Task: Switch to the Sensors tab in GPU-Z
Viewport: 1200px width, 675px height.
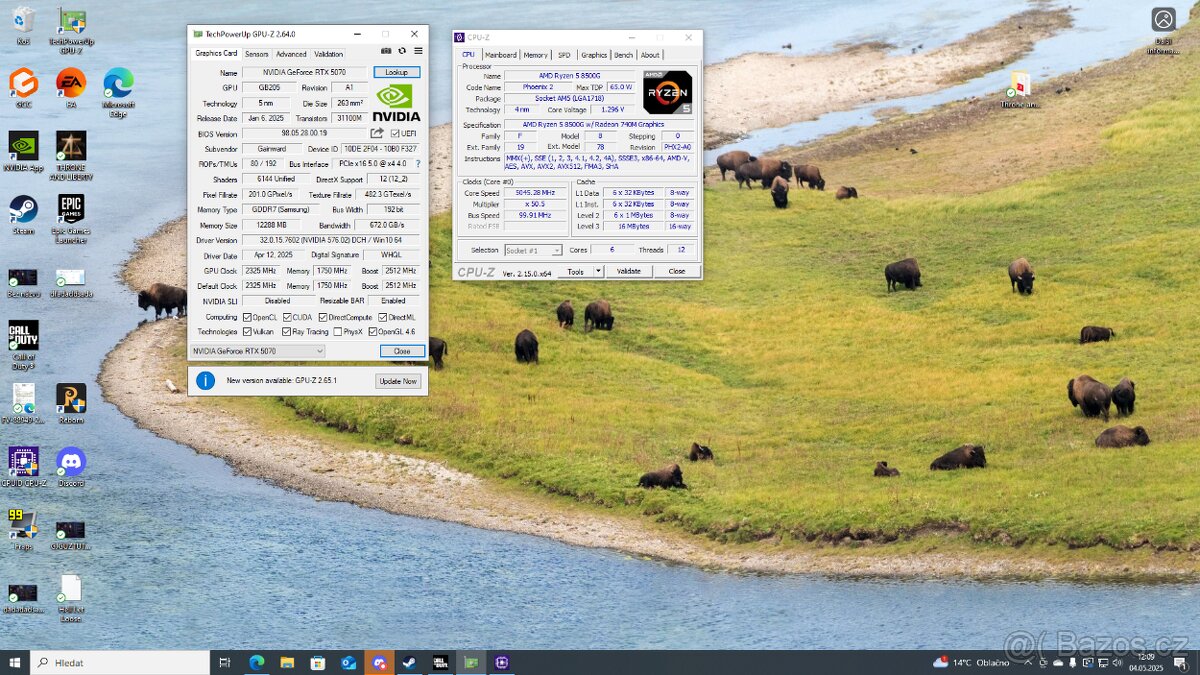Action: coord(256,54)
